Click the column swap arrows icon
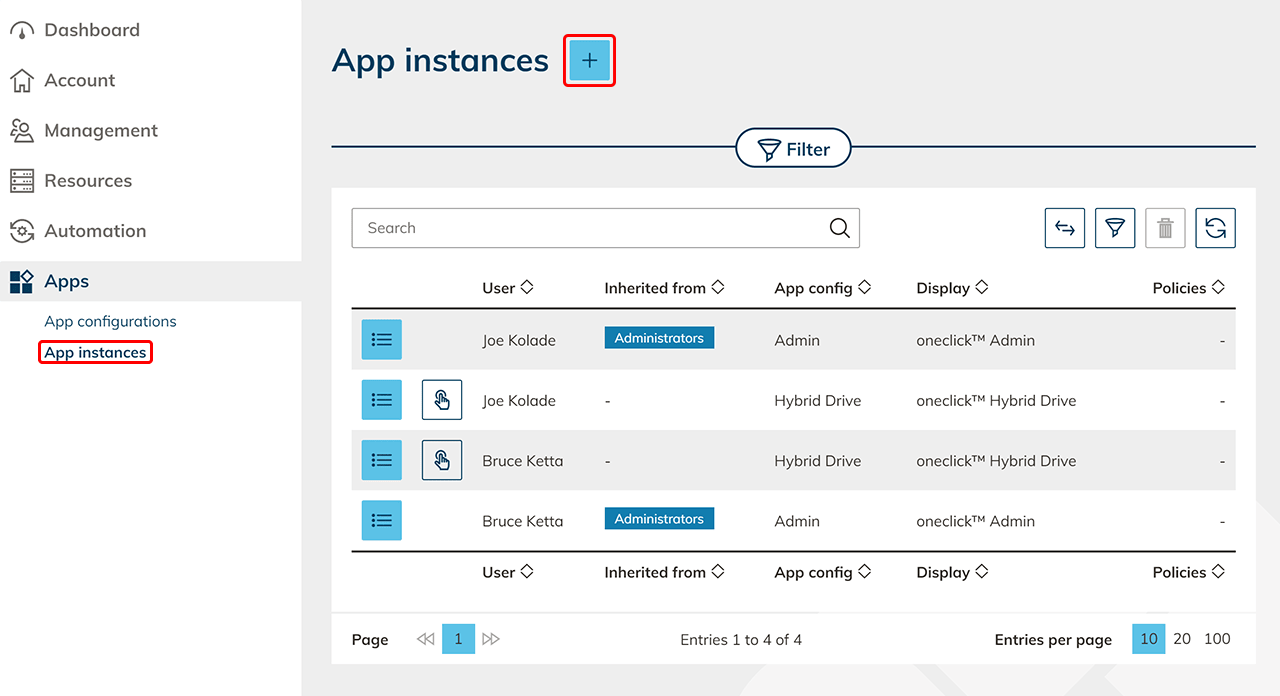This screenshot has height=696, width=1280. coord(1065,228)
